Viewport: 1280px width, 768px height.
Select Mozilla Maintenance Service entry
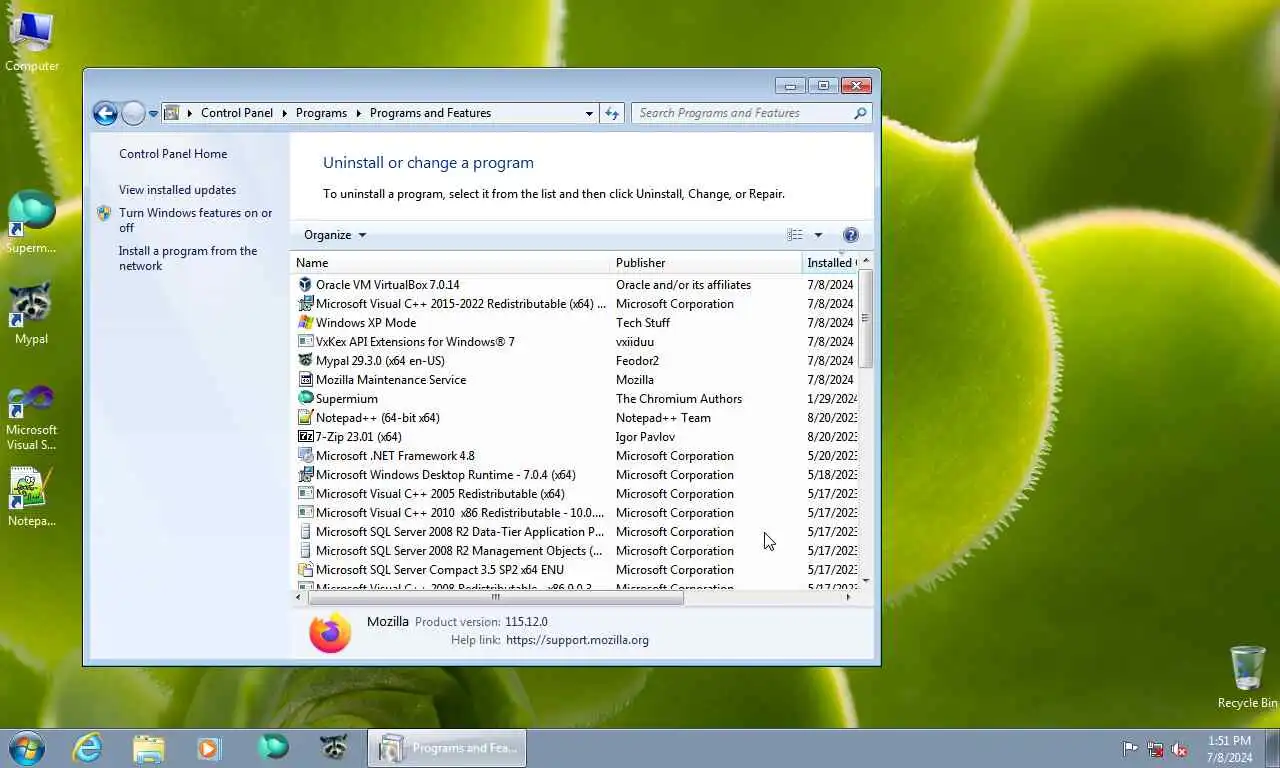click(x=575, y=380)
